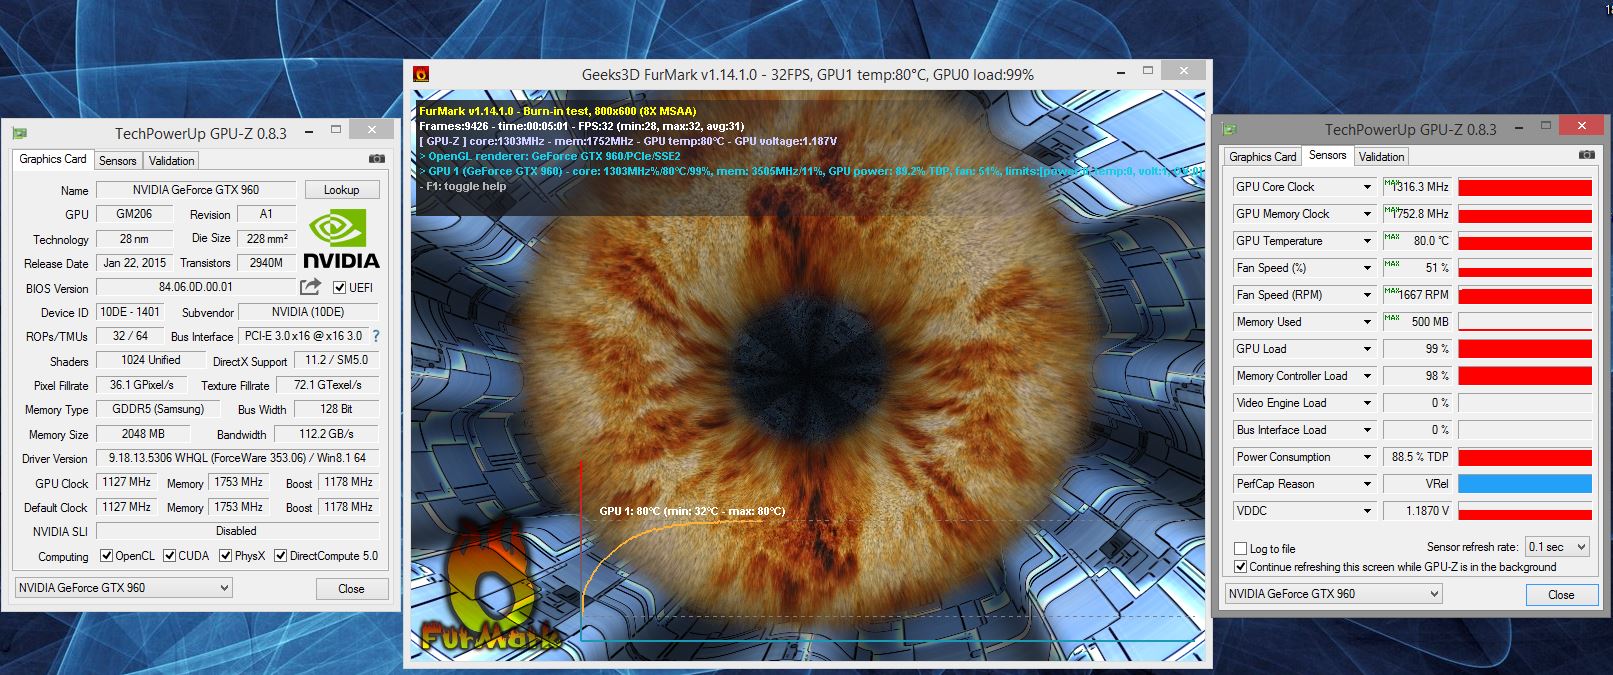The image size is (1613, 675).
Task: Open the Power Consumption sensor dropdown
Action: click(1367, 457)
